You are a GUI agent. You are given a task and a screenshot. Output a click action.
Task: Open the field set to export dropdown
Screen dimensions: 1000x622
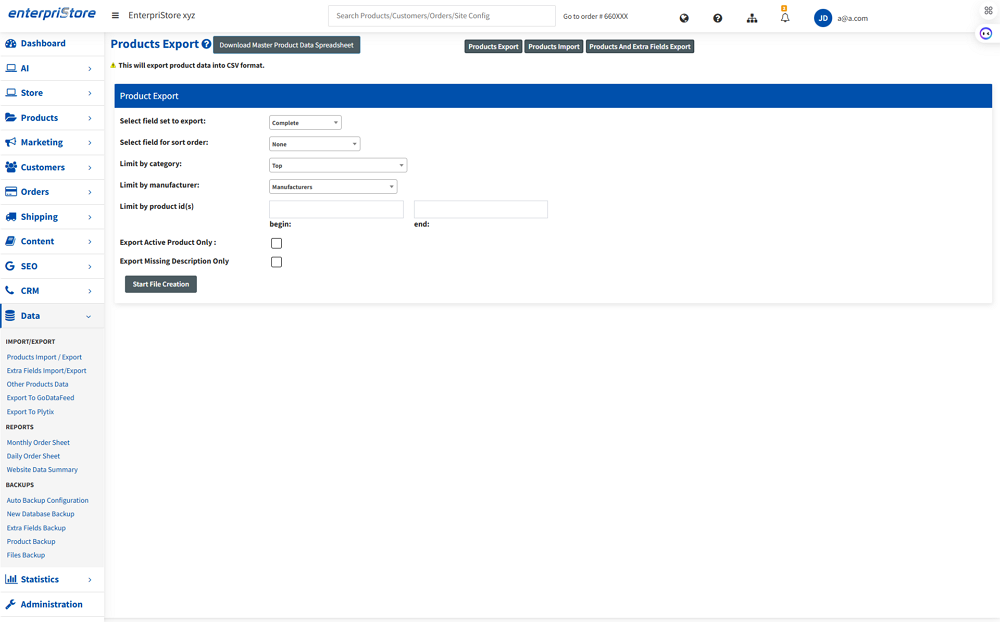pos(305,123)
